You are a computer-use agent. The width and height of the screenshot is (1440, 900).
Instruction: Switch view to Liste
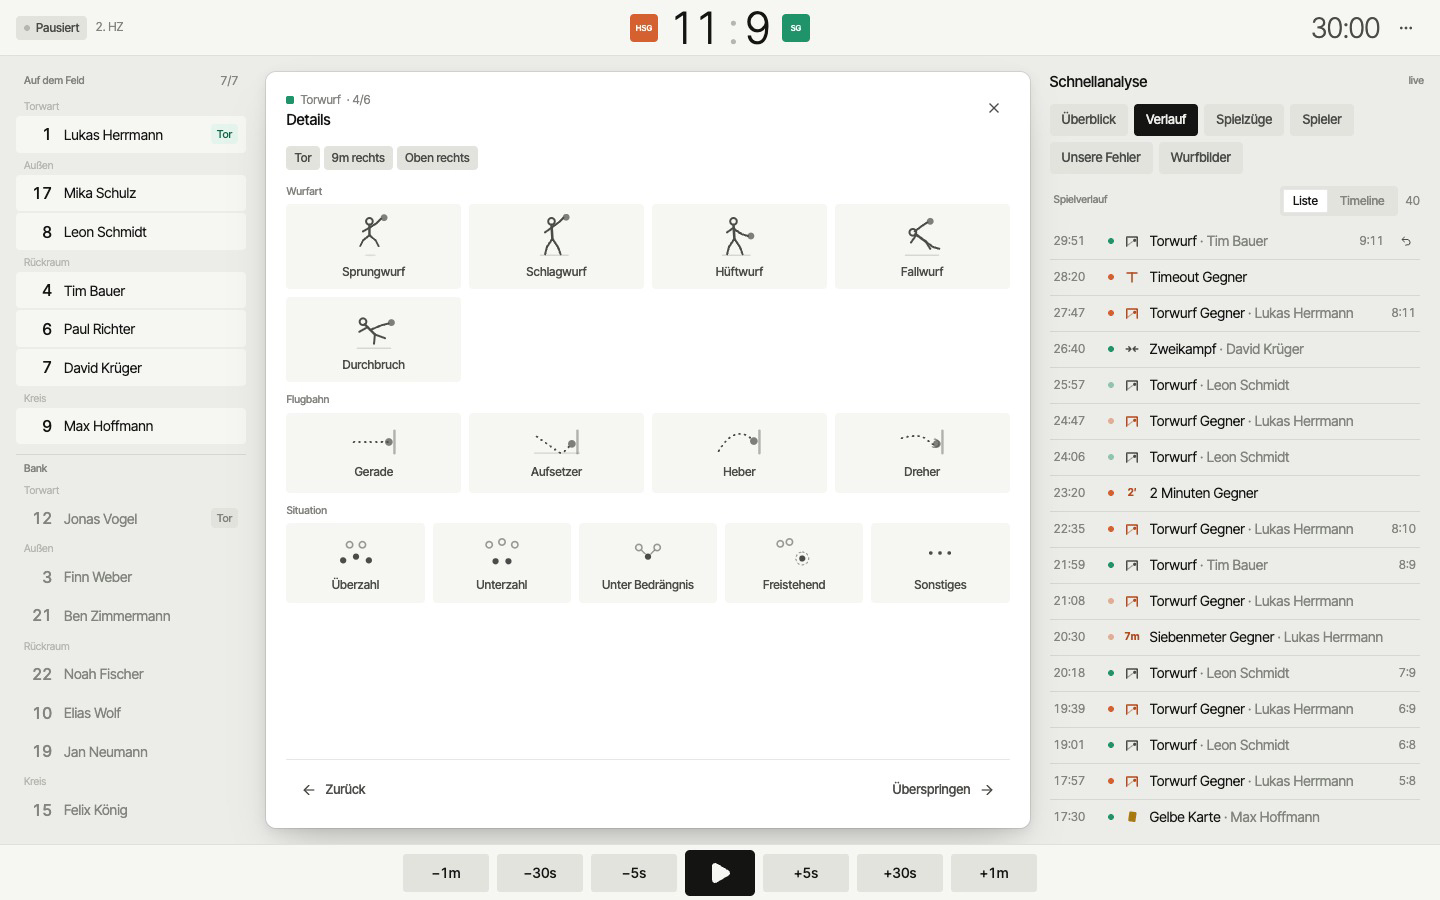tap(1305, 201)
